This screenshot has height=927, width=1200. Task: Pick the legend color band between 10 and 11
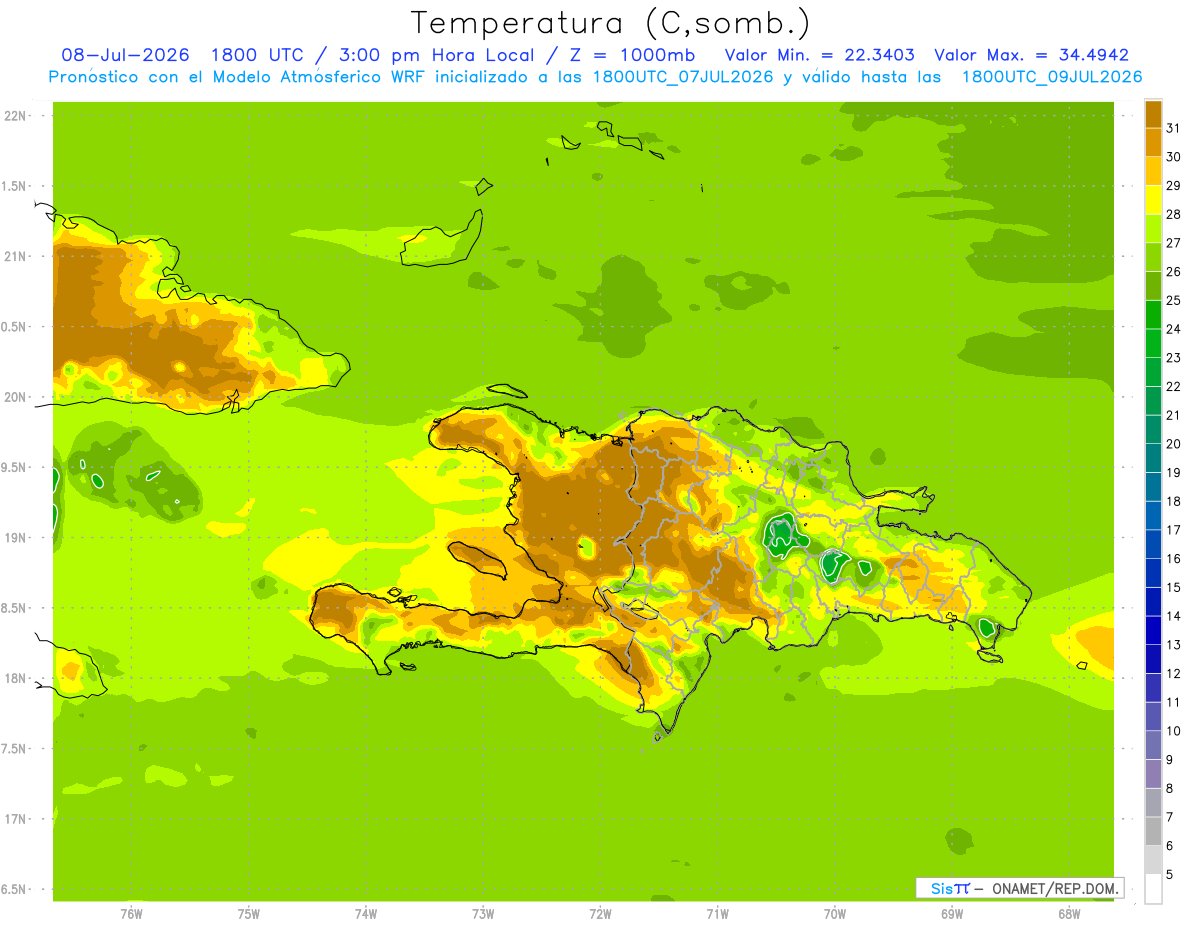tap(1153, 717)
